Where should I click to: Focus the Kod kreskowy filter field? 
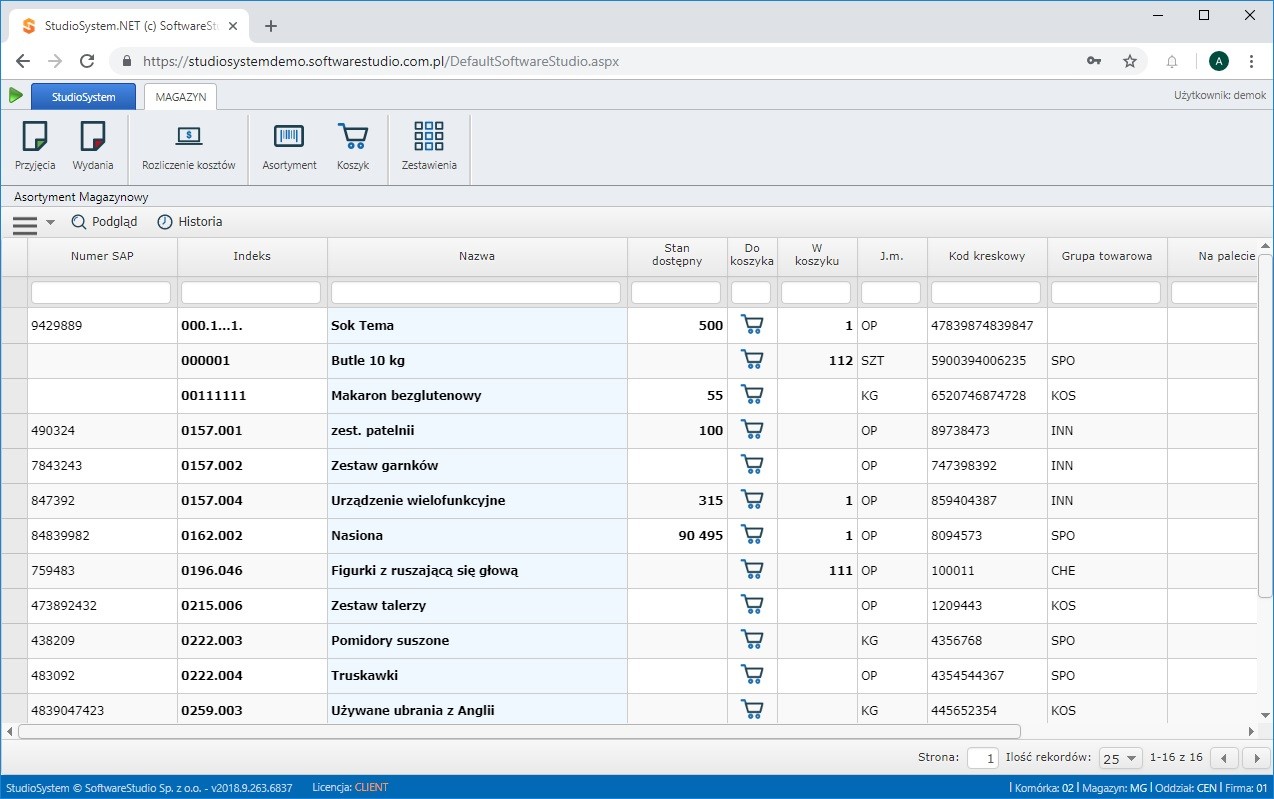986,292
